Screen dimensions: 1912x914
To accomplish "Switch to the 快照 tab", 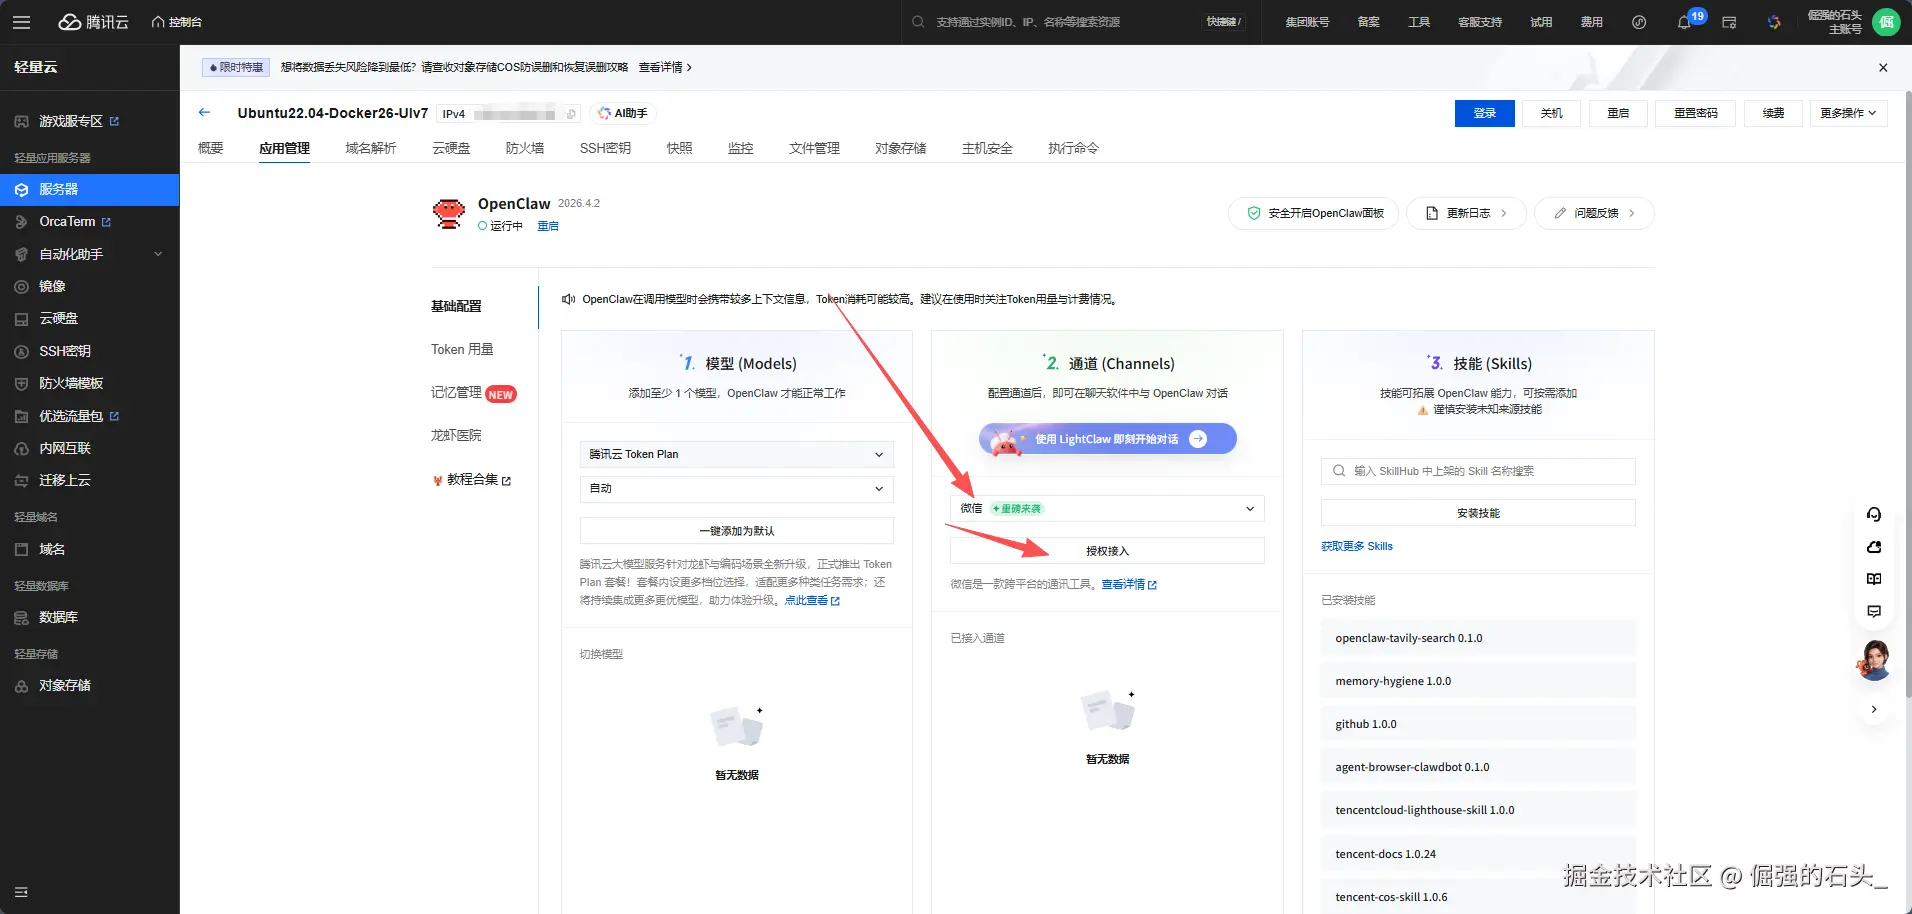I will (680, 148).
